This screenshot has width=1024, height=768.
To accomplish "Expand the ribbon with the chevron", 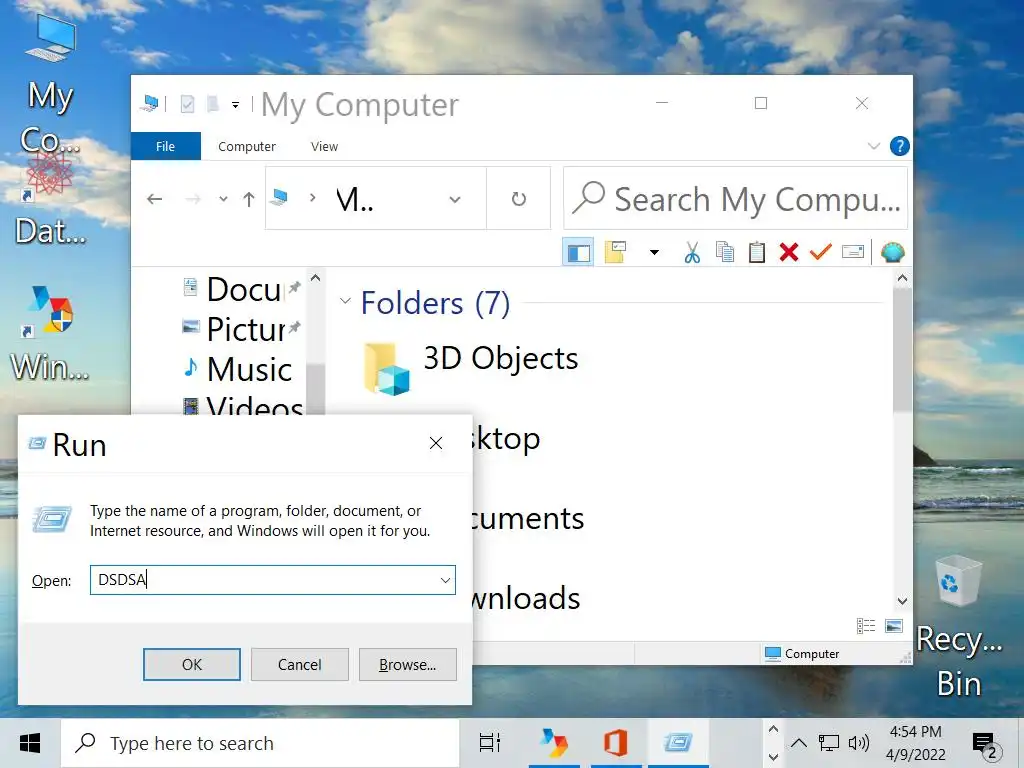I will tap(874, 146).
